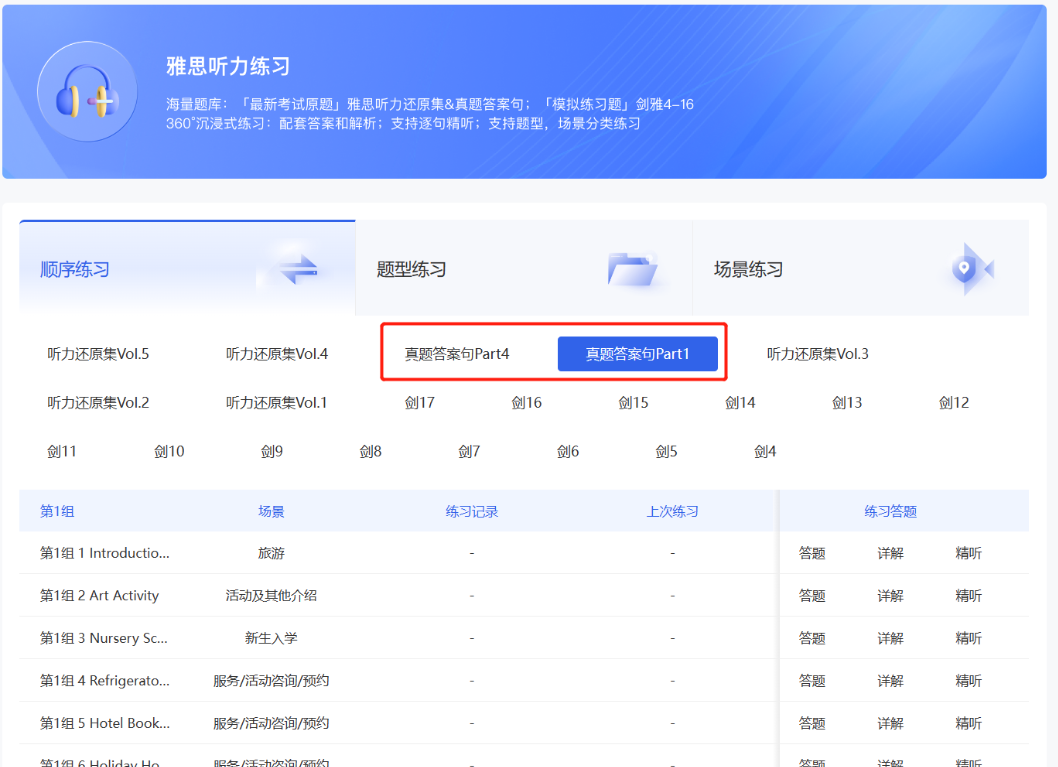Choose the 剑9 question set

(x=272, y=451)
